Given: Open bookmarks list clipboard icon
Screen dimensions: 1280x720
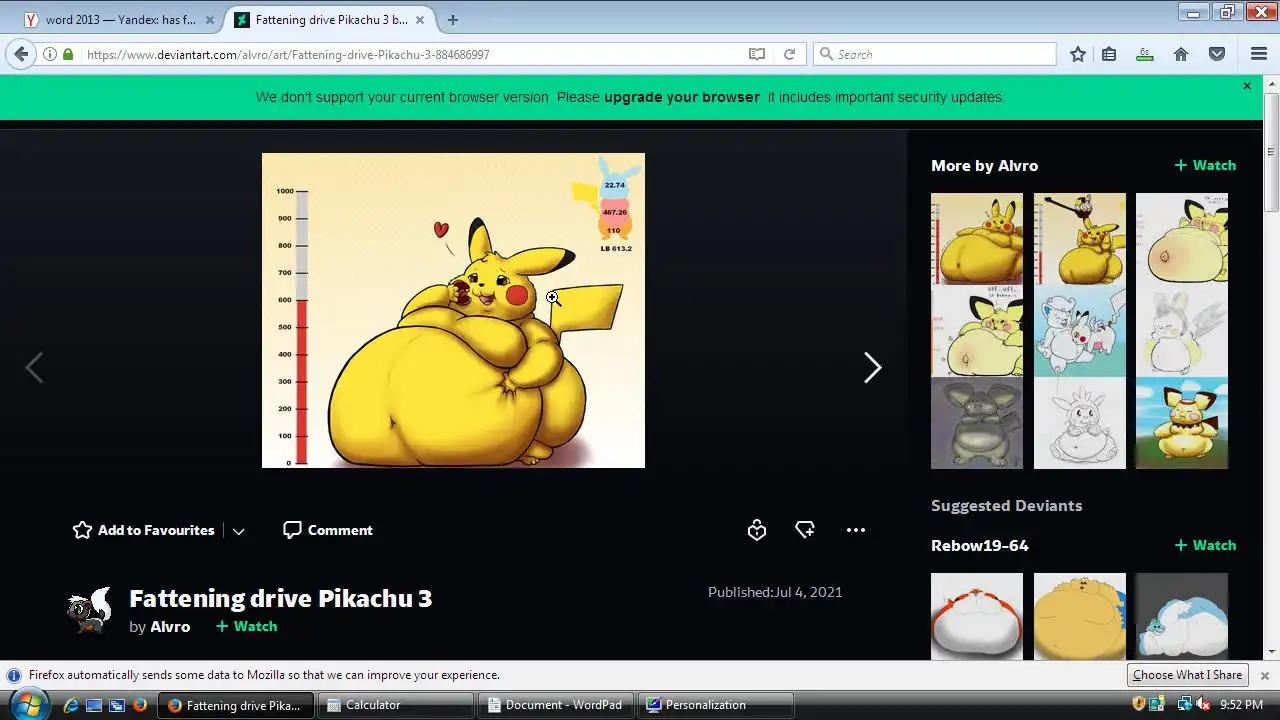Looking at the screenshot, I should [1109, 55].
